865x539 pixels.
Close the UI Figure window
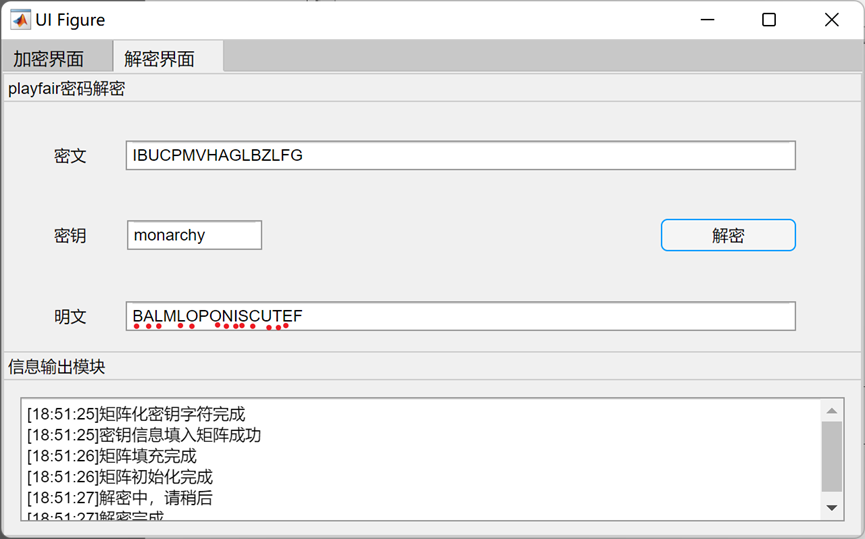tap(831, 20)
